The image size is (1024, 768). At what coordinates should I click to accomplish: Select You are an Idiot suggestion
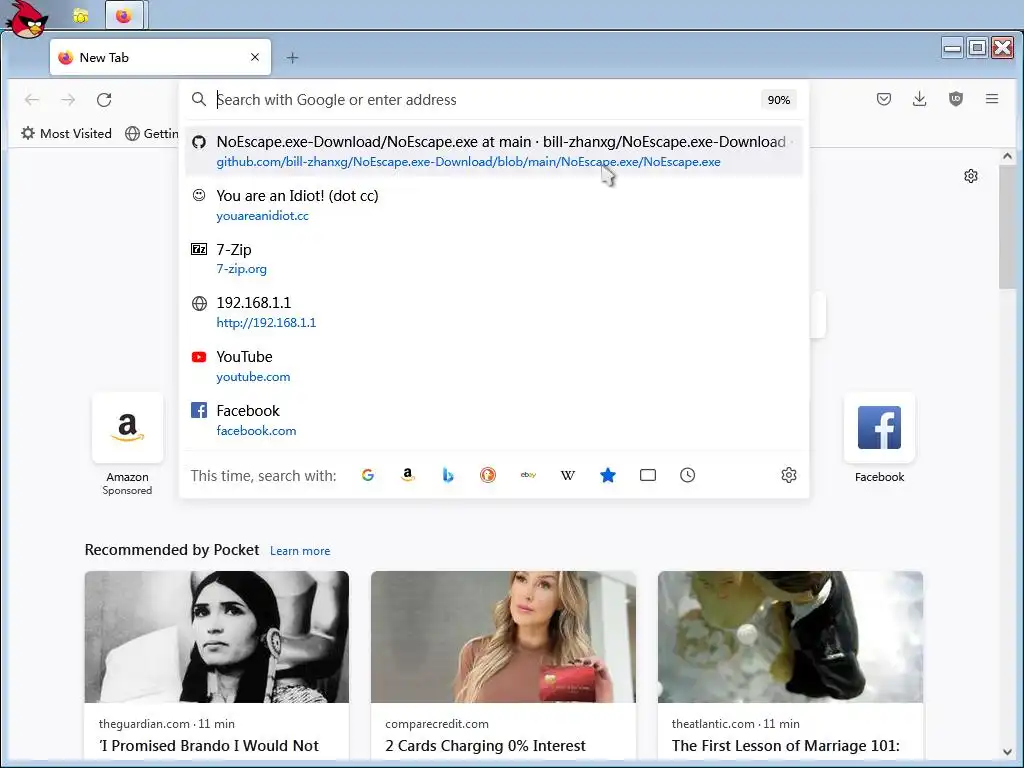pyautogui.click(x=494, y=205)
